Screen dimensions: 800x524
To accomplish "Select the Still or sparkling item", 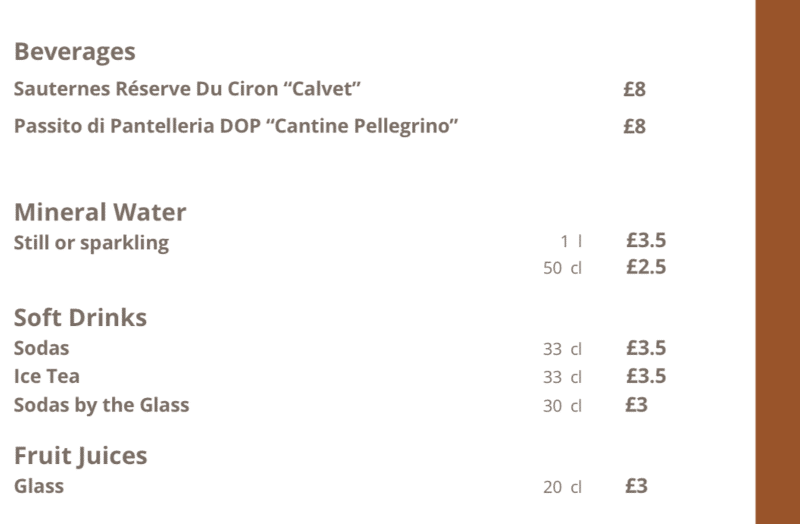I will (91, 243).
